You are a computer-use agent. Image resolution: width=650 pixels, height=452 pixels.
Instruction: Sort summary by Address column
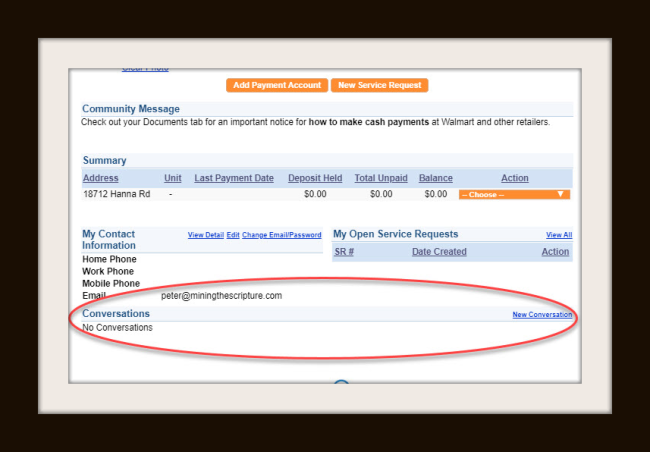[101, 178]
